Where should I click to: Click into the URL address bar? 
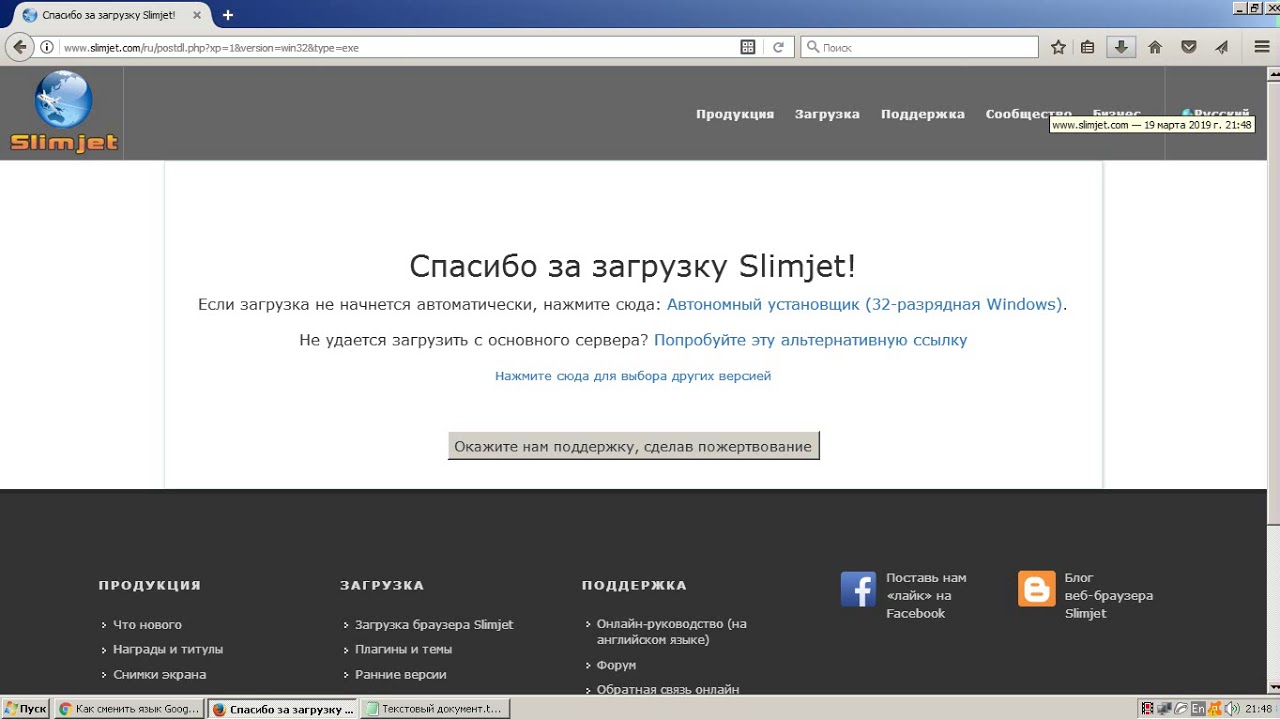(400, 47)
